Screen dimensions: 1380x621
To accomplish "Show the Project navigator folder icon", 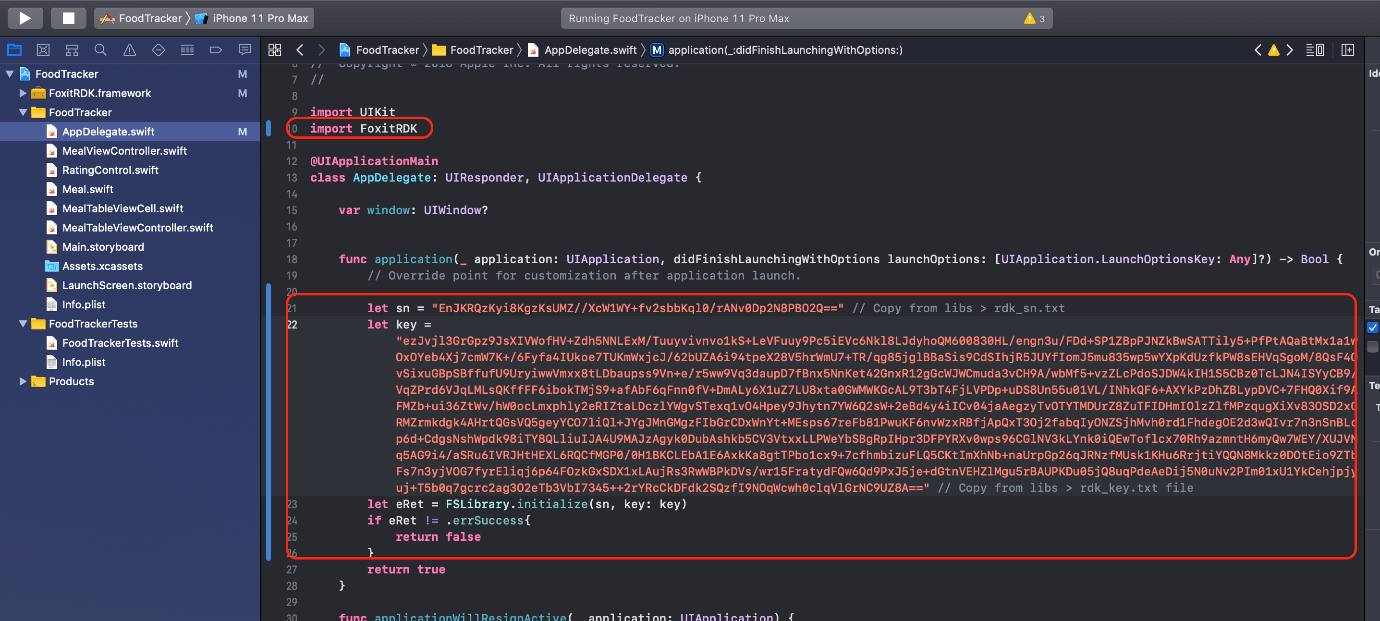I will pos(14,49).
